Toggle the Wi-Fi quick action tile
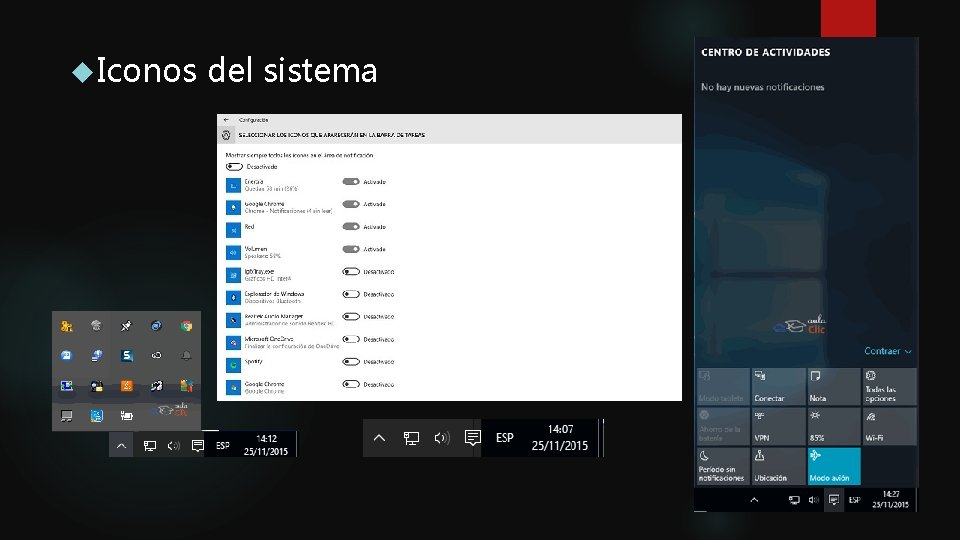Viewport: 960px width, 540px height. tap(889, 426)
